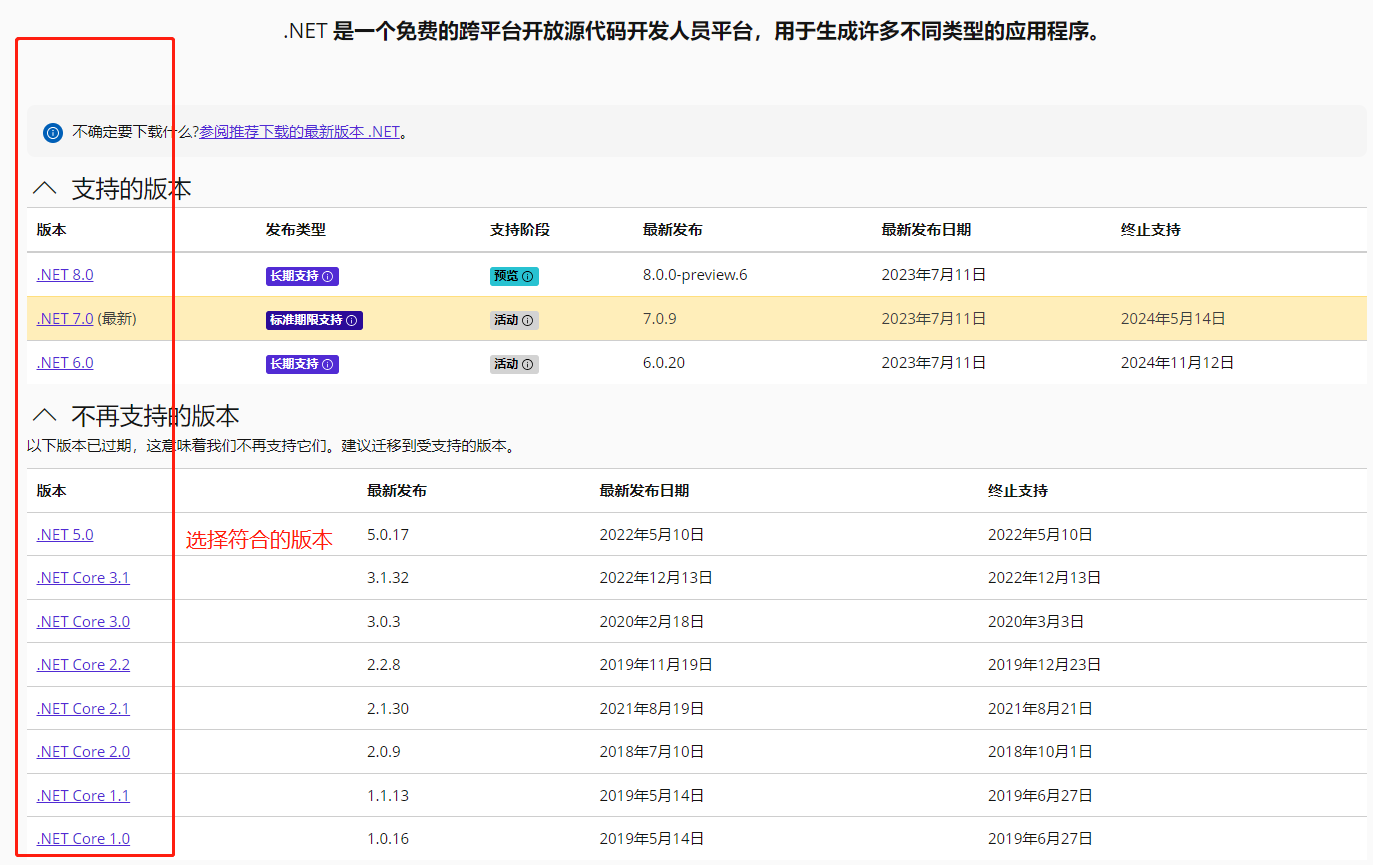The width and height of the screenshot is (1373, 865).
Task: Click the 1.1.13 release version cell
Action: 388,796
